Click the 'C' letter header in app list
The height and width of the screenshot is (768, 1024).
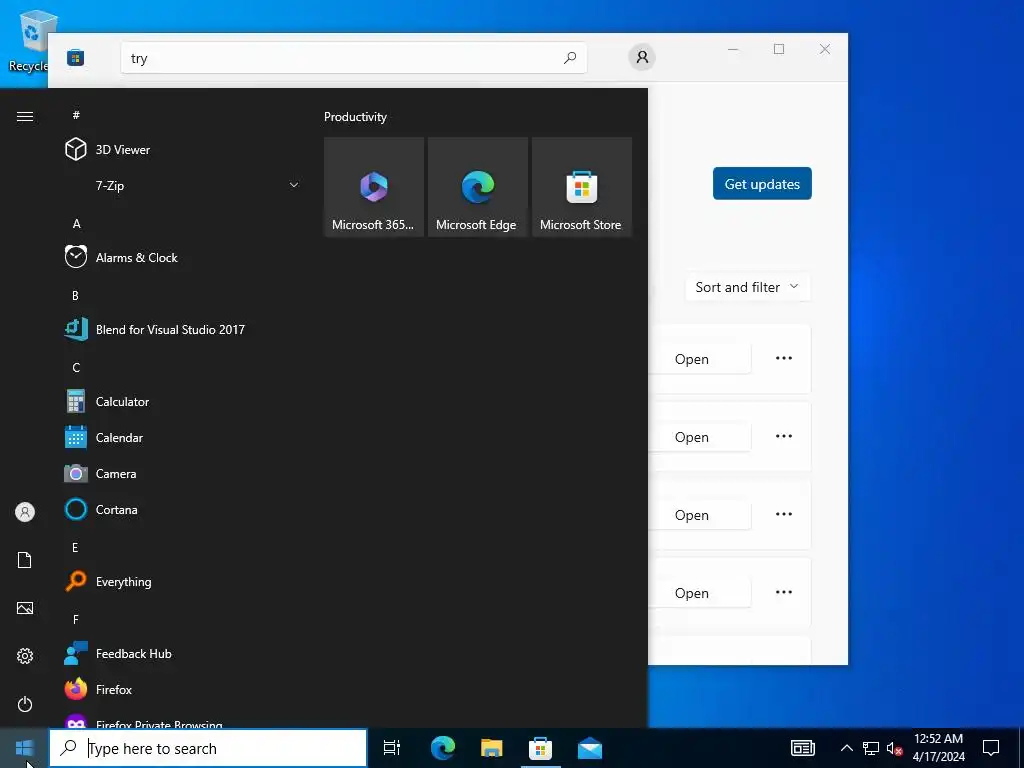point(76,367)
